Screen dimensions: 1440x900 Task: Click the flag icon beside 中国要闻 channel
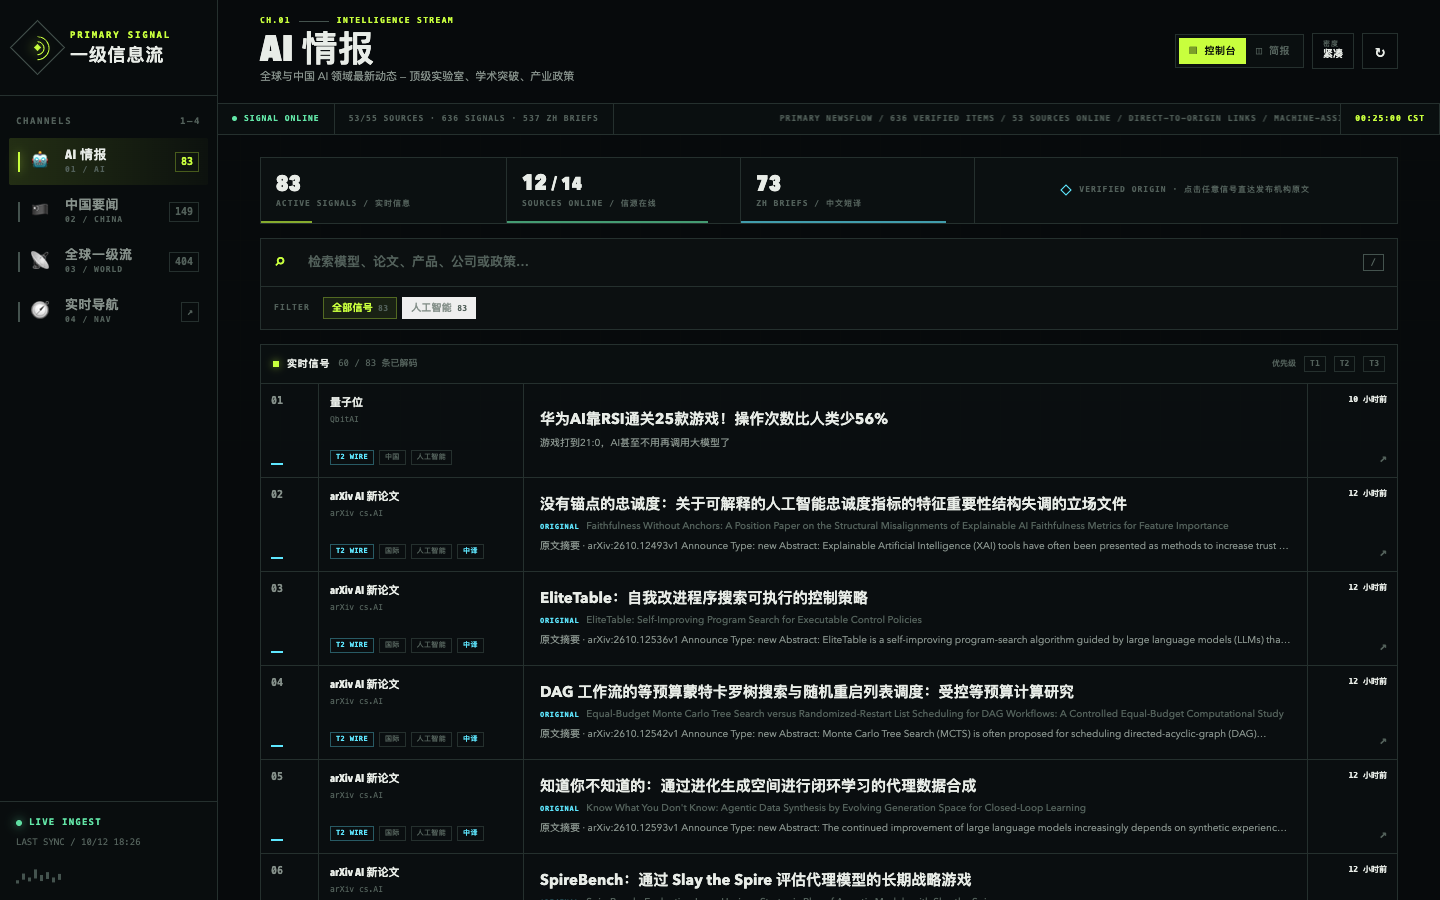click(40, 210)
